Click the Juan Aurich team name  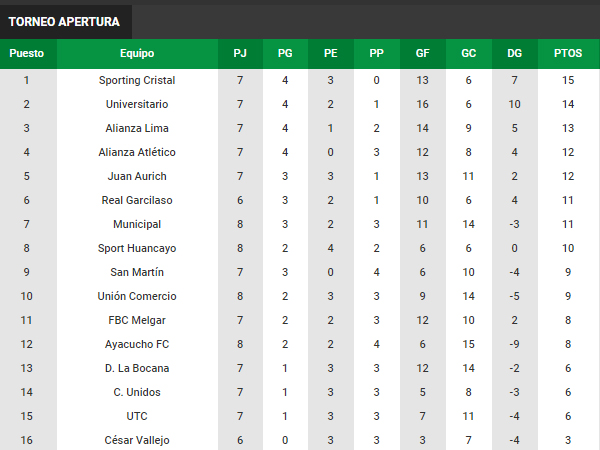tap(137, 176)
